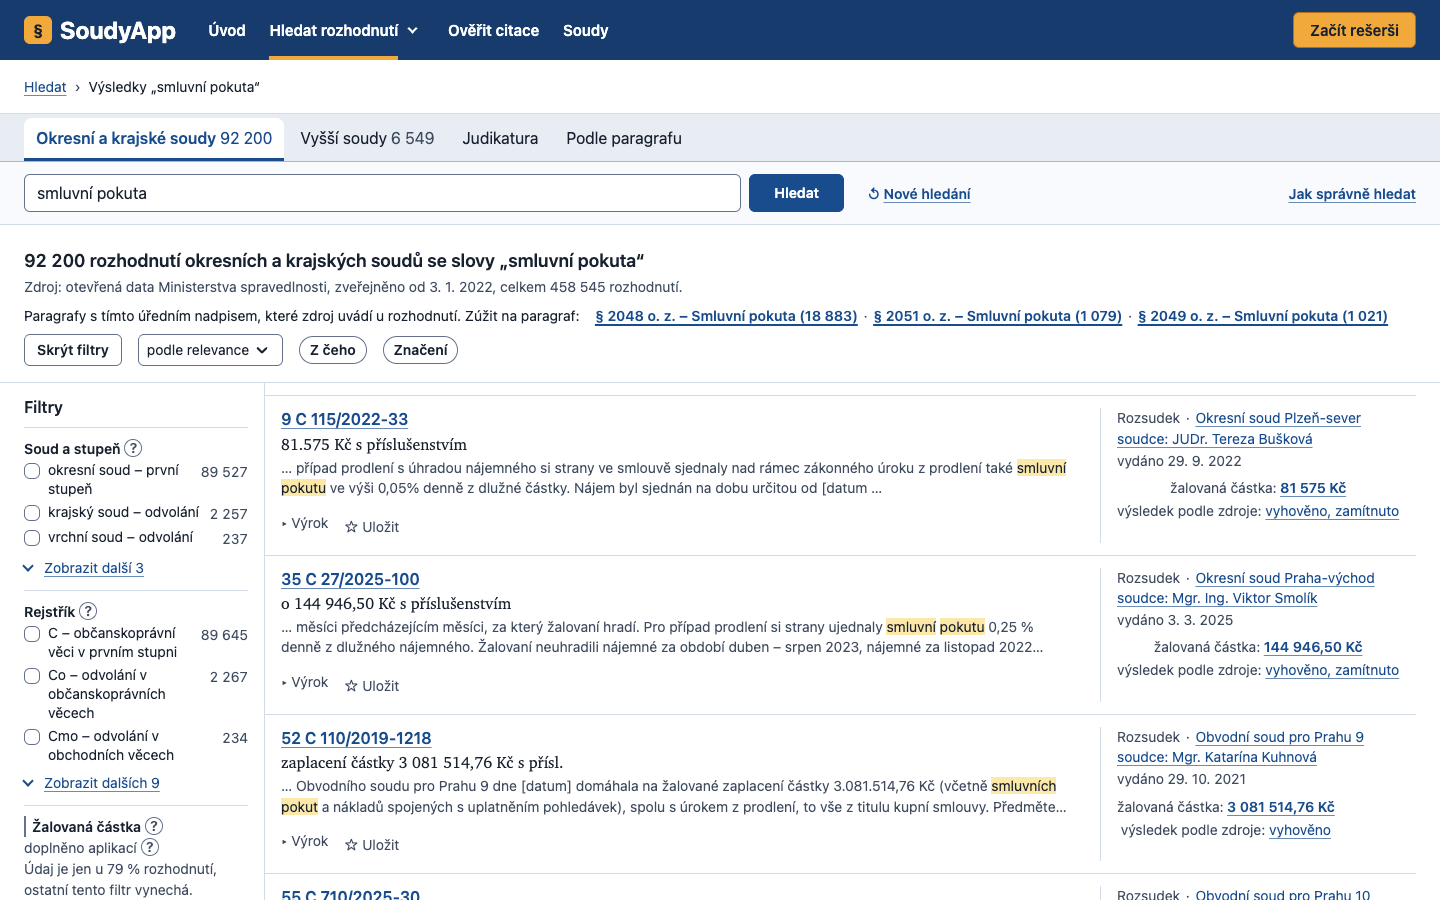This screenshot has height=900, width=1440.
Task: Save decision 52 C 110/2019-1218 with star
Action: pyautogui.click(x=372, y=845)
